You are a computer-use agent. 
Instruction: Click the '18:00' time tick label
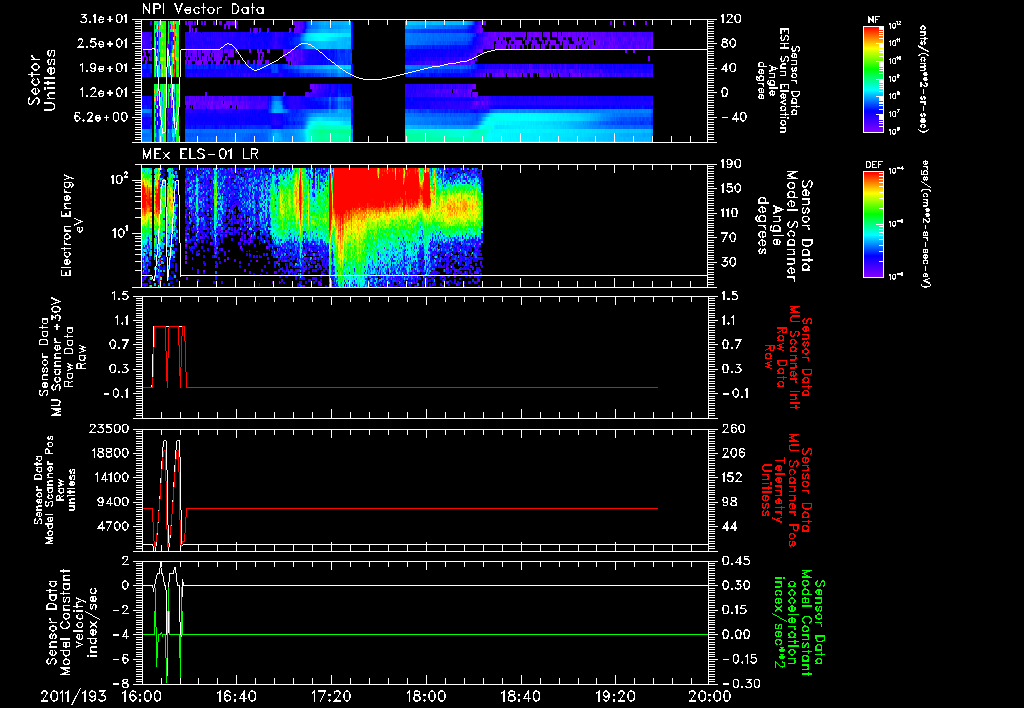426,696
